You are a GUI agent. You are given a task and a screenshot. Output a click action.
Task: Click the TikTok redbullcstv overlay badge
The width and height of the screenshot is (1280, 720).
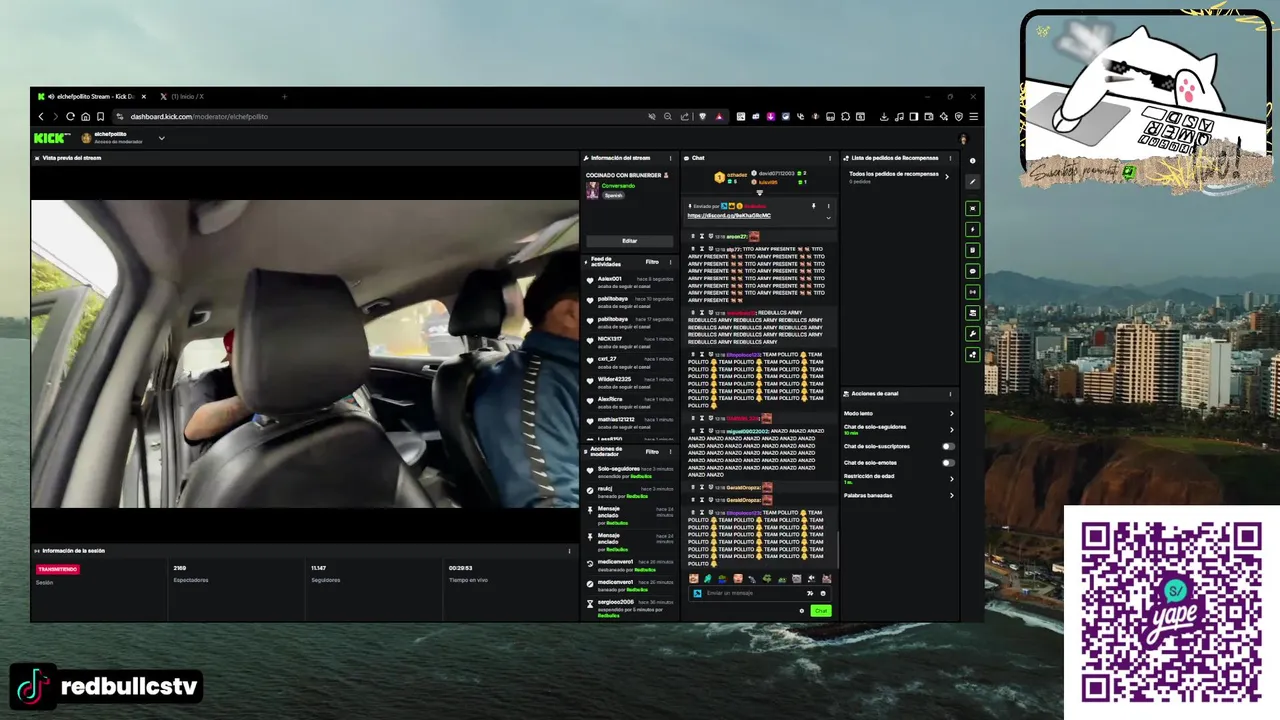106,686
